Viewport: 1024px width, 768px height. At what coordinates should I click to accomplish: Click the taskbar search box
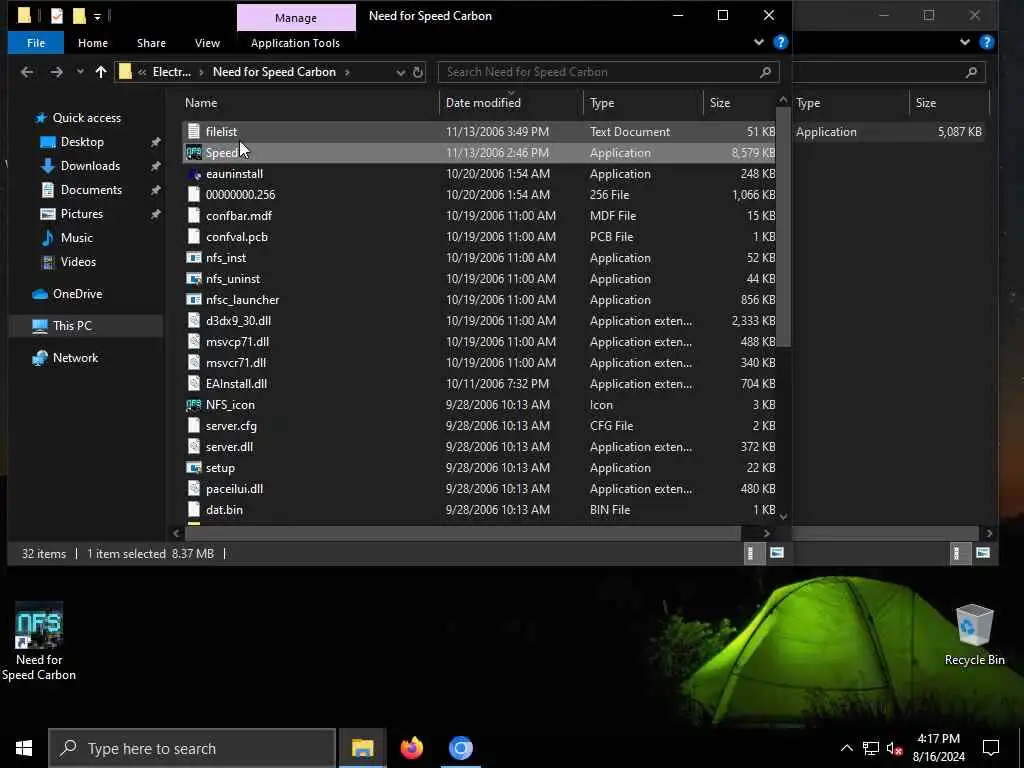click(192, 748)
